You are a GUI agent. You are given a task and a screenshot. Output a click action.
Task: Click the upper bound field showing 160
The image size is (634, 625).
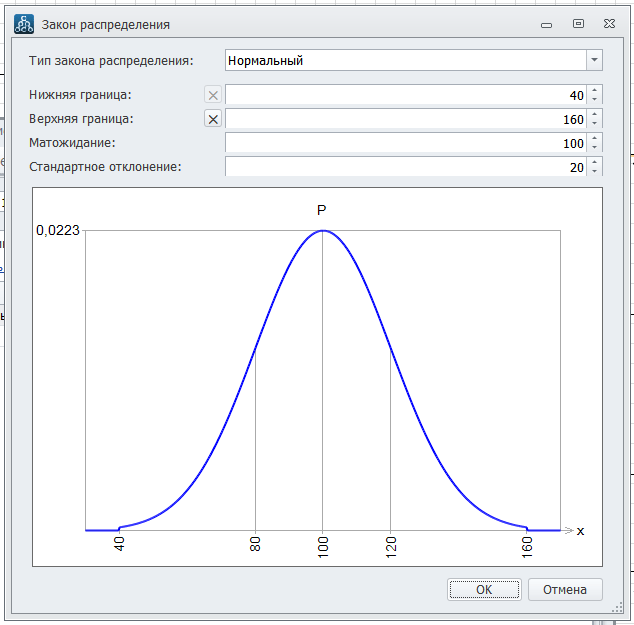405,119
